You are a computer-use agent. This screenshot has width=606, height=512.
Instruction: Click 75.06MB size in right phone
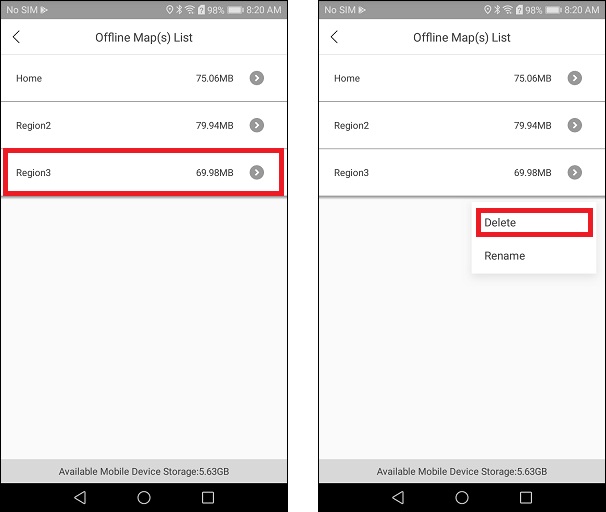[x=533, y=78]
